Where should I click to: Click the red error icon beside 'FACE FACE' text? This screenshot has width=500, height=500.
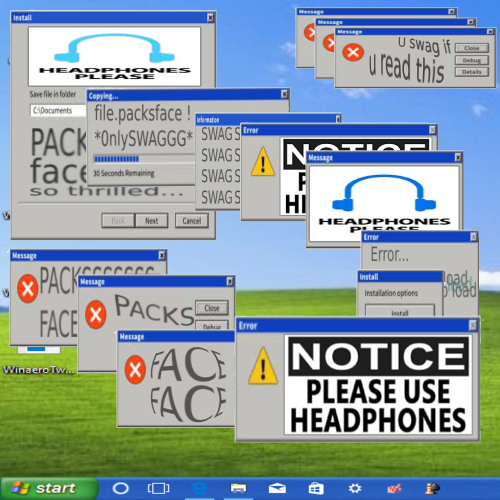[135, 370]
